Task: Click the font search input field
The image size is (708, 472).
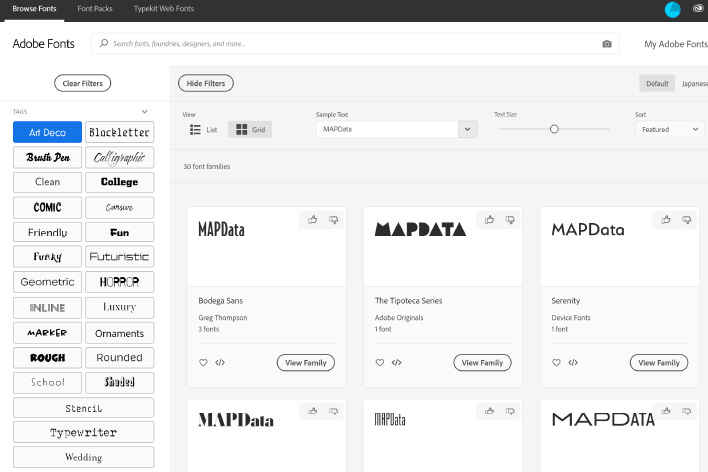Action: 355,44
